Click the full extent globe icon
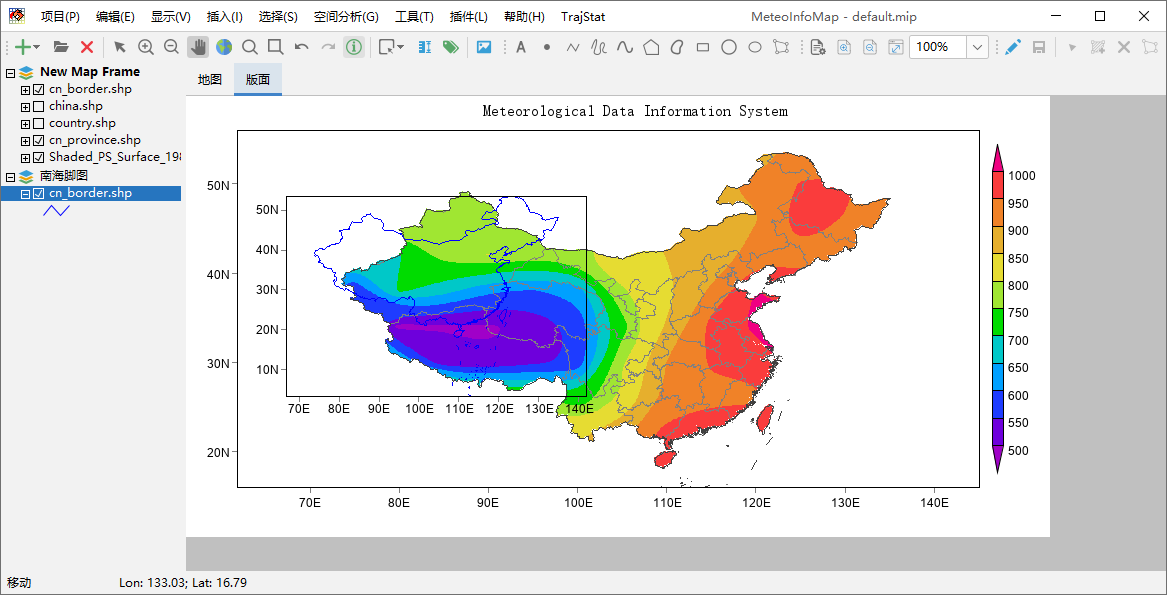Screen dimensions: 1167x595 224,47
